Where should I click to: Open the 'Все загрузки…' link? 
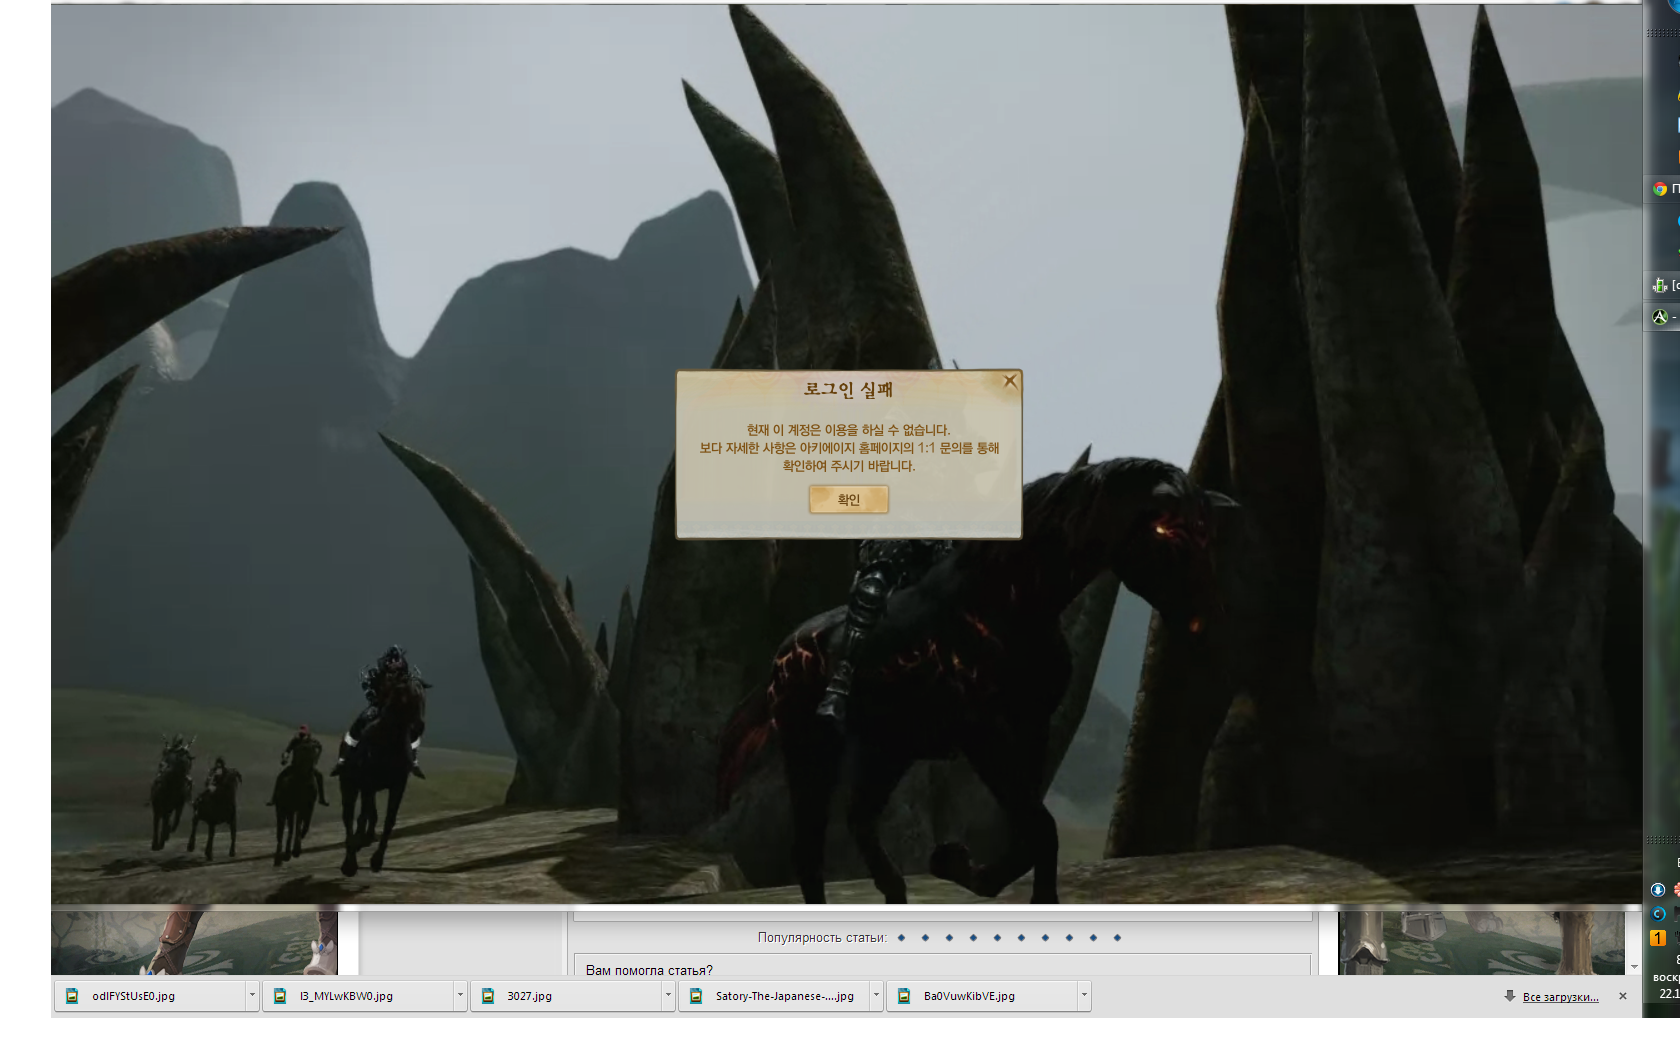1560,997
